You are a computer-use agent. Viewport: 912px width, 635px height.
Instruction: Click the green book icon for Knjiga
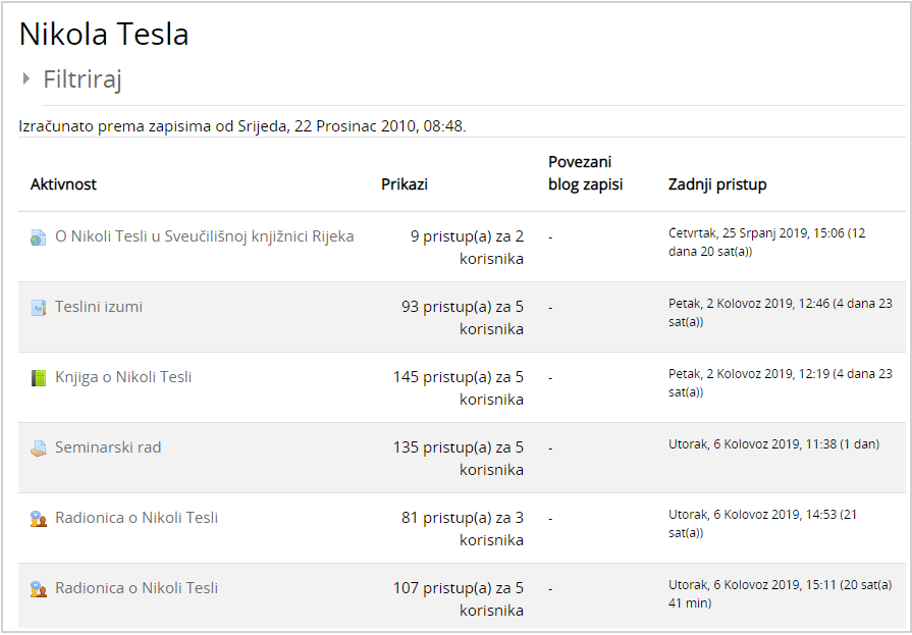38,378
